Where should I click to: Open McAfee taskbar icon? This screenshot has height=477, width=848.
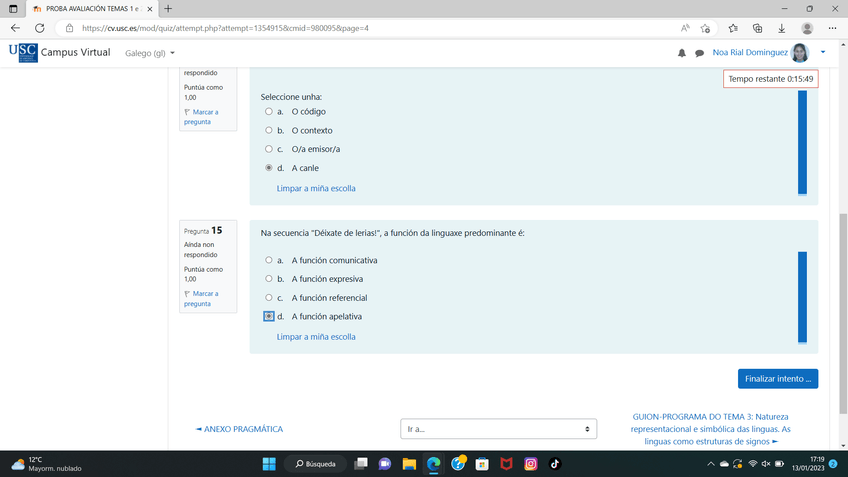[506, 464]
